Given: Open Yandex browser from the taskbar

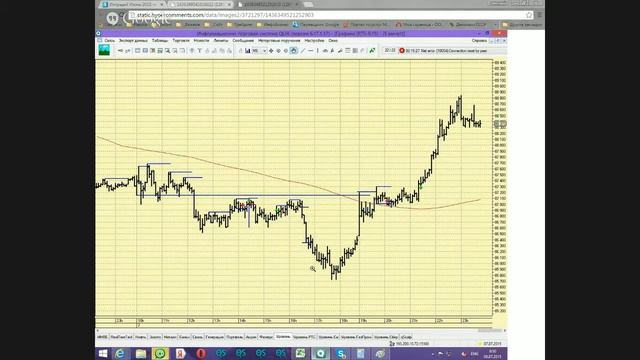Looking at the screenshot, I should tap(180, 353).
